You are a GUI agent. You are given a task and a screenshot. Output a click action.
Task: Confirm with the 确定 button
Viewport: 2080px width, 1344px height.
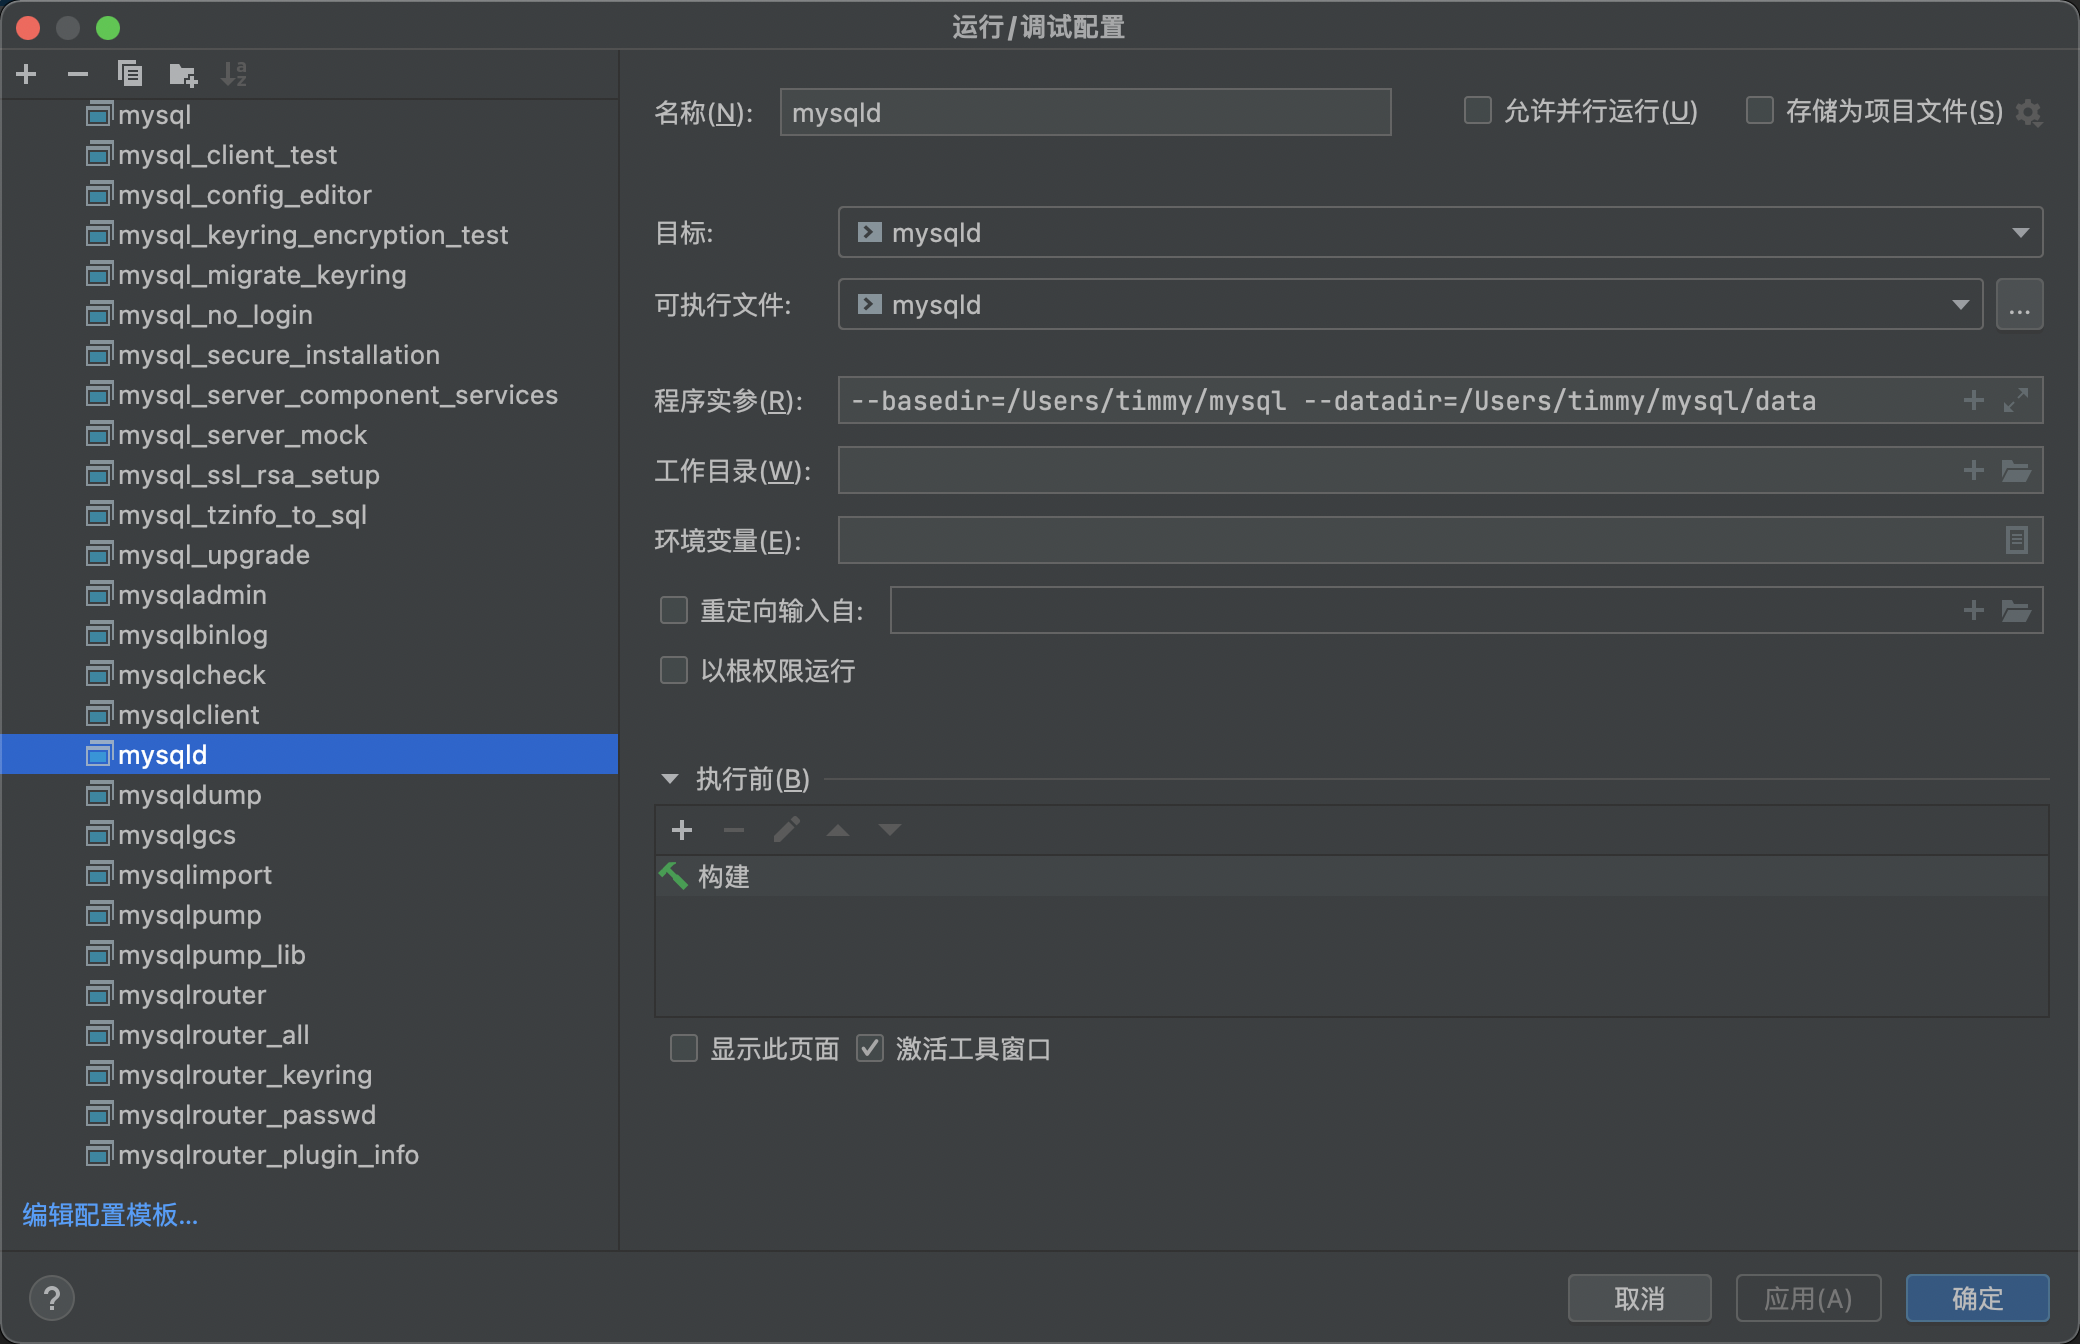[x=1977, y=1298]
